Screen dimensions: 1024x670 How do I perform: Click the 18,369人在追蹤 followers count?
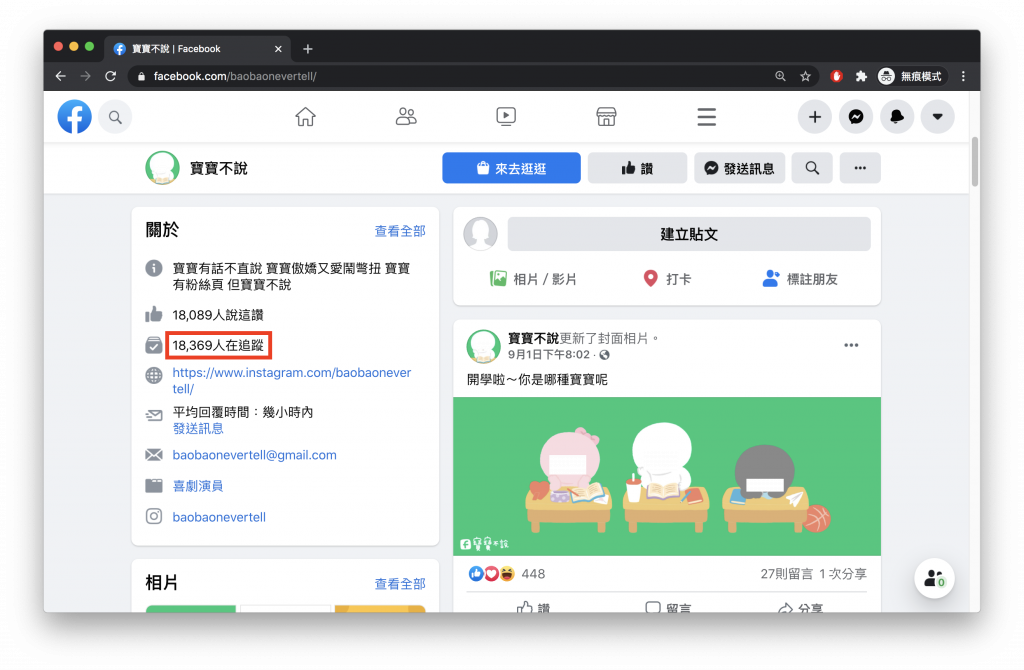click(x=217, y=345)
